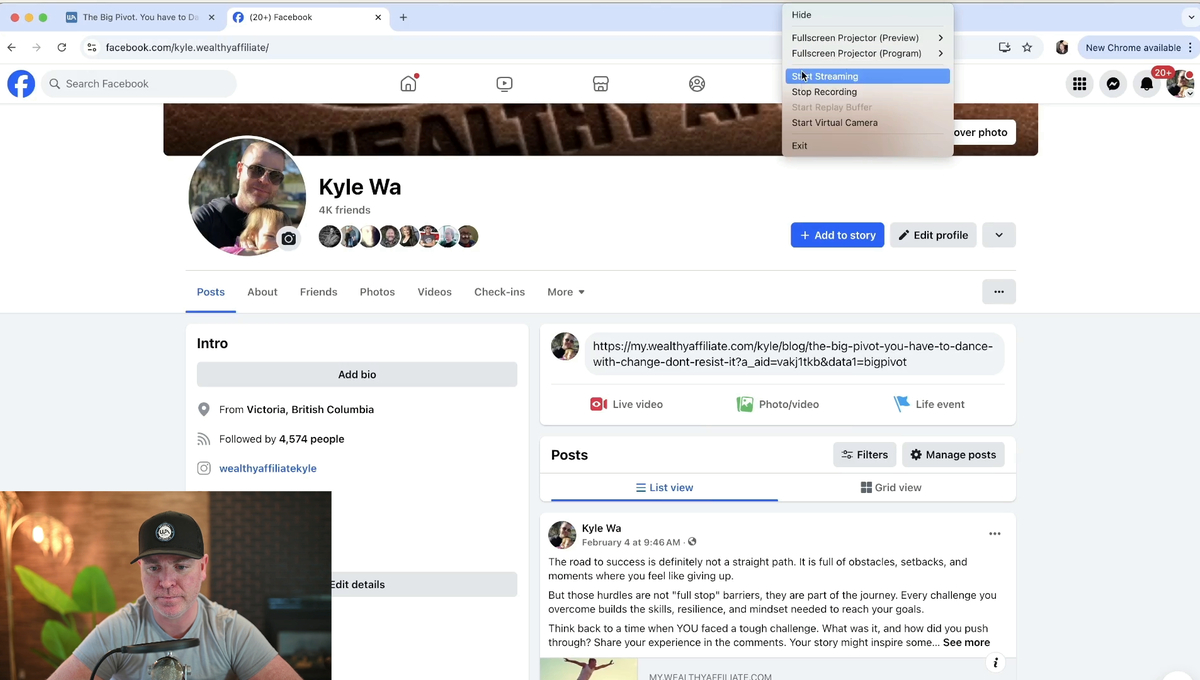Click the Search Facebook field
Viewport: 1200px width, 680px height.
pyautogui.click(x=139, y=84)
